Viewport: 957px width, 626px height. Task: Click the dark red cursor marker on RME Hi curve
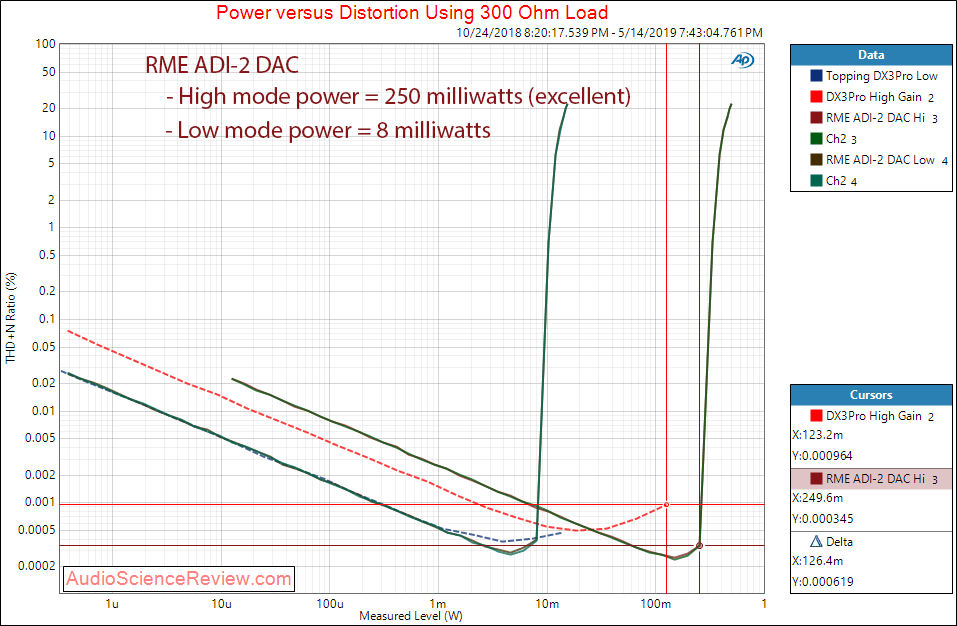699,545
